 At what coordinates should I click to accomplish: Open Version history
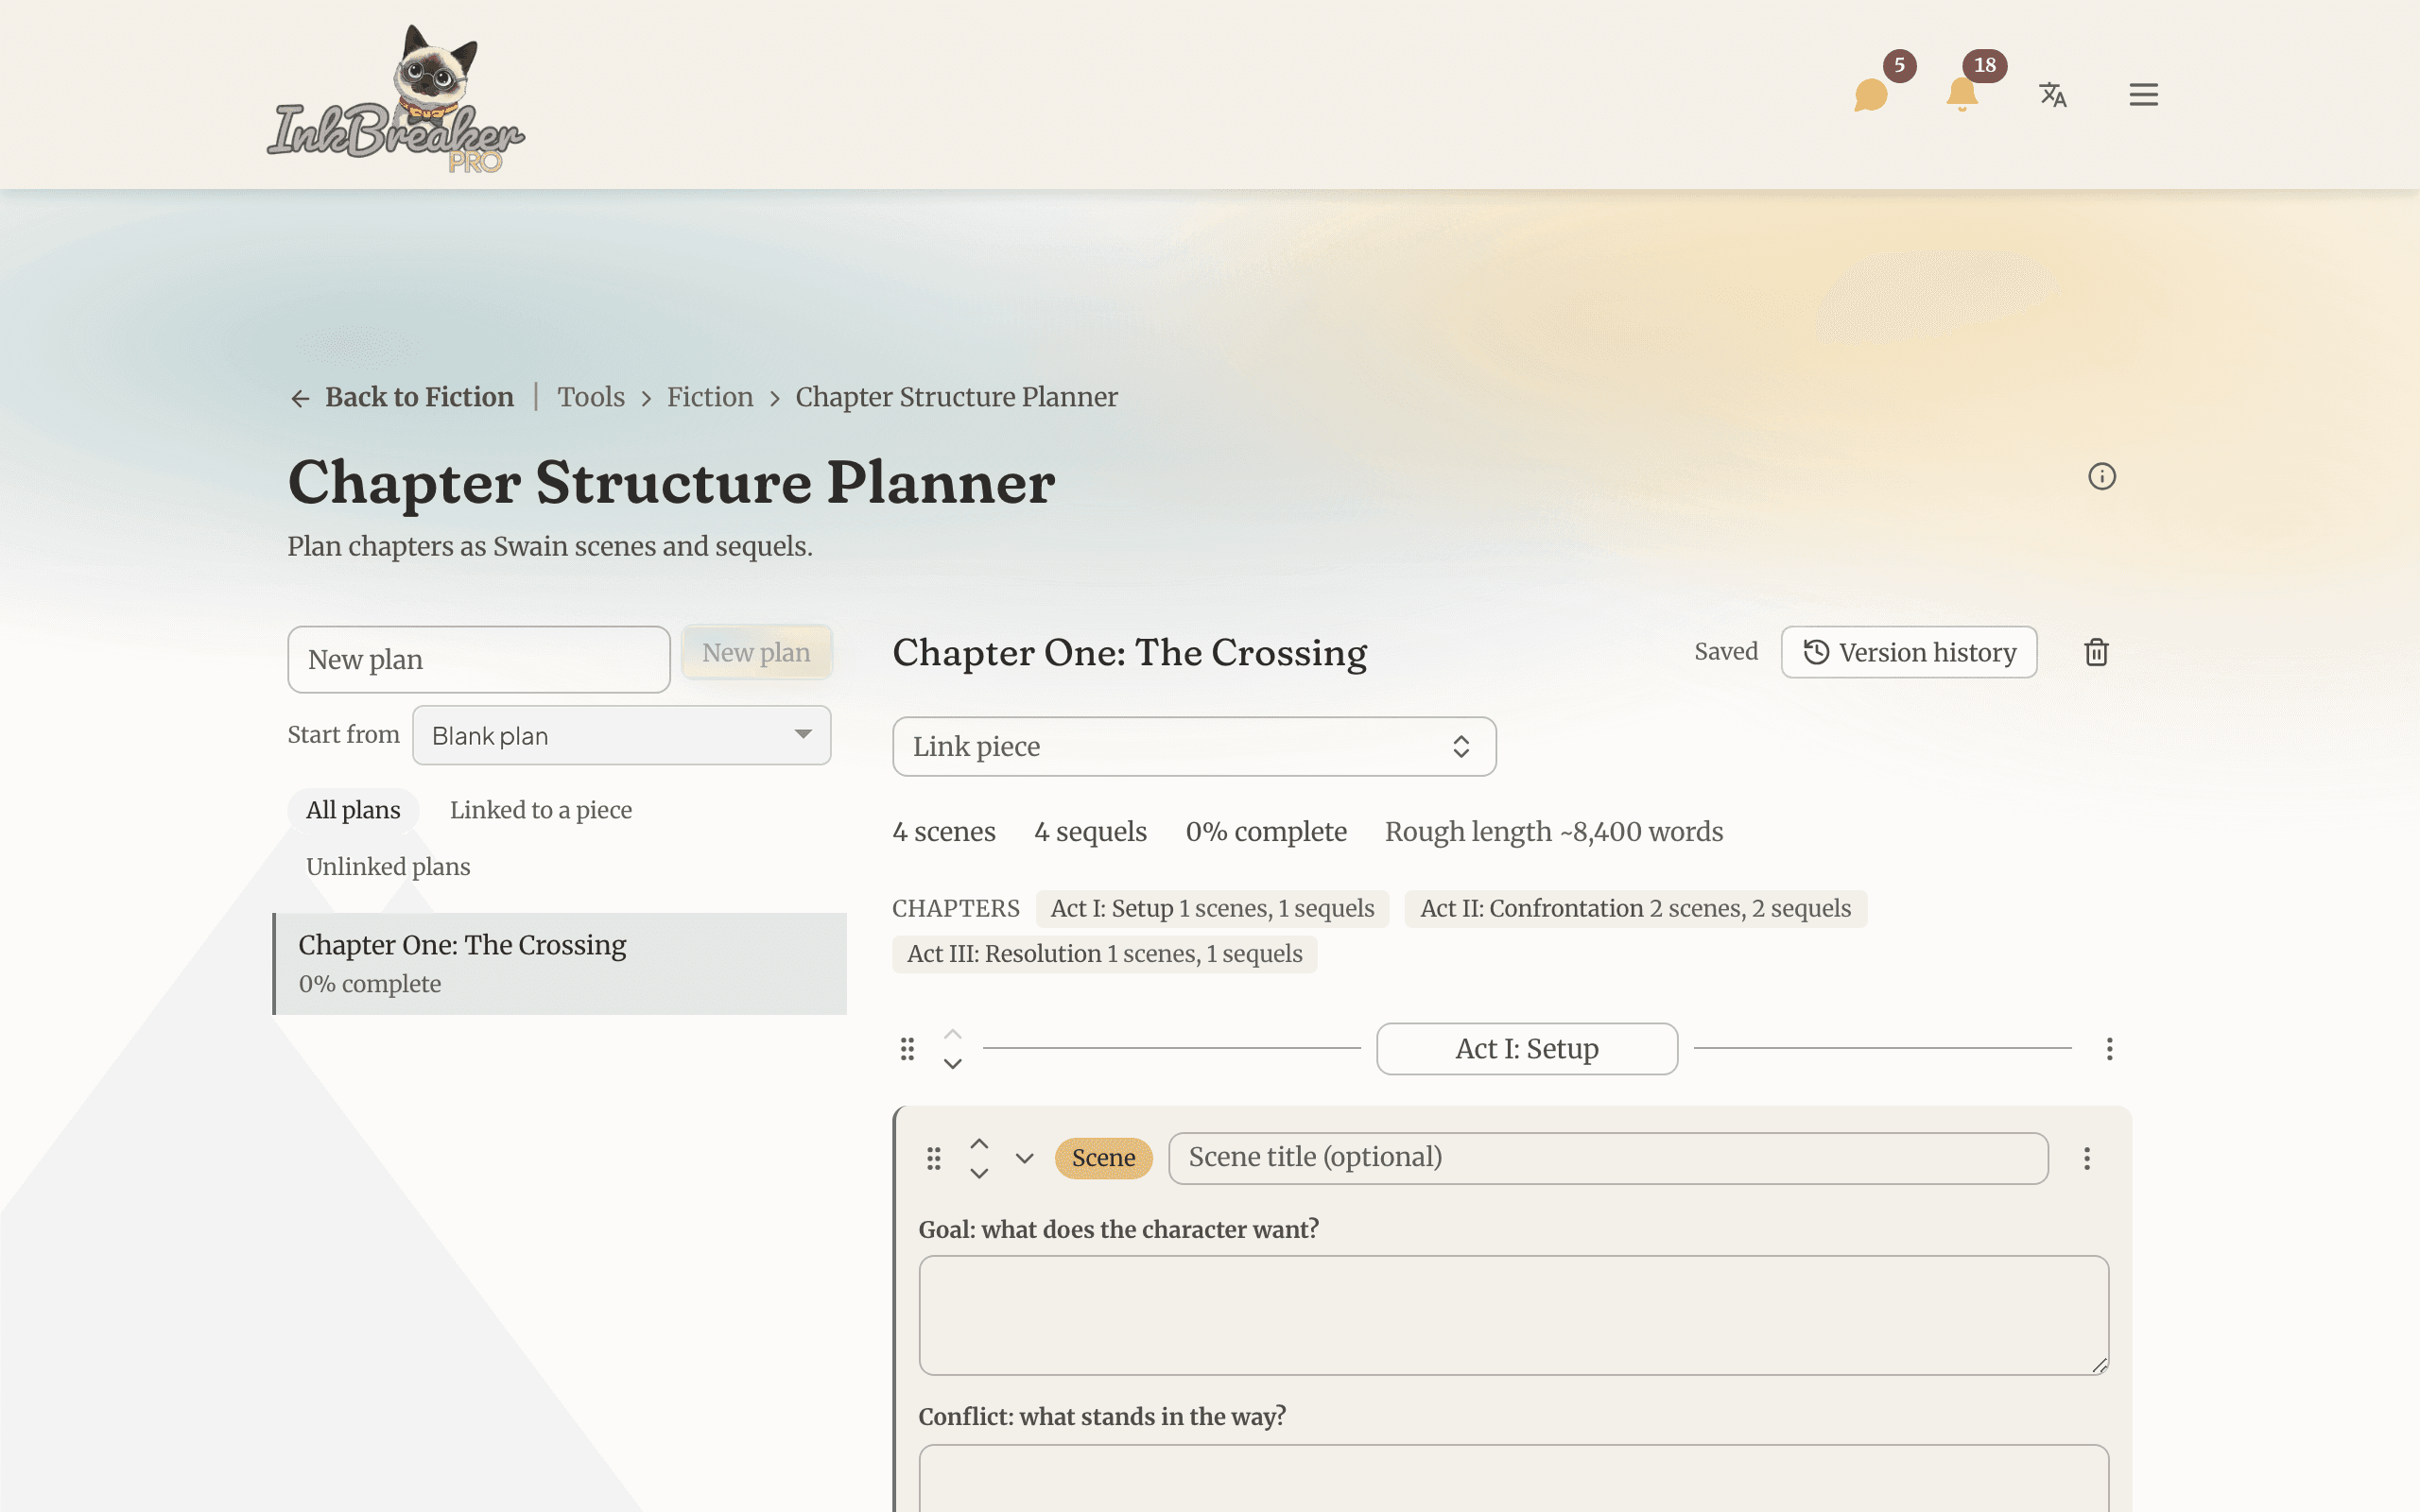(1909, 652)
